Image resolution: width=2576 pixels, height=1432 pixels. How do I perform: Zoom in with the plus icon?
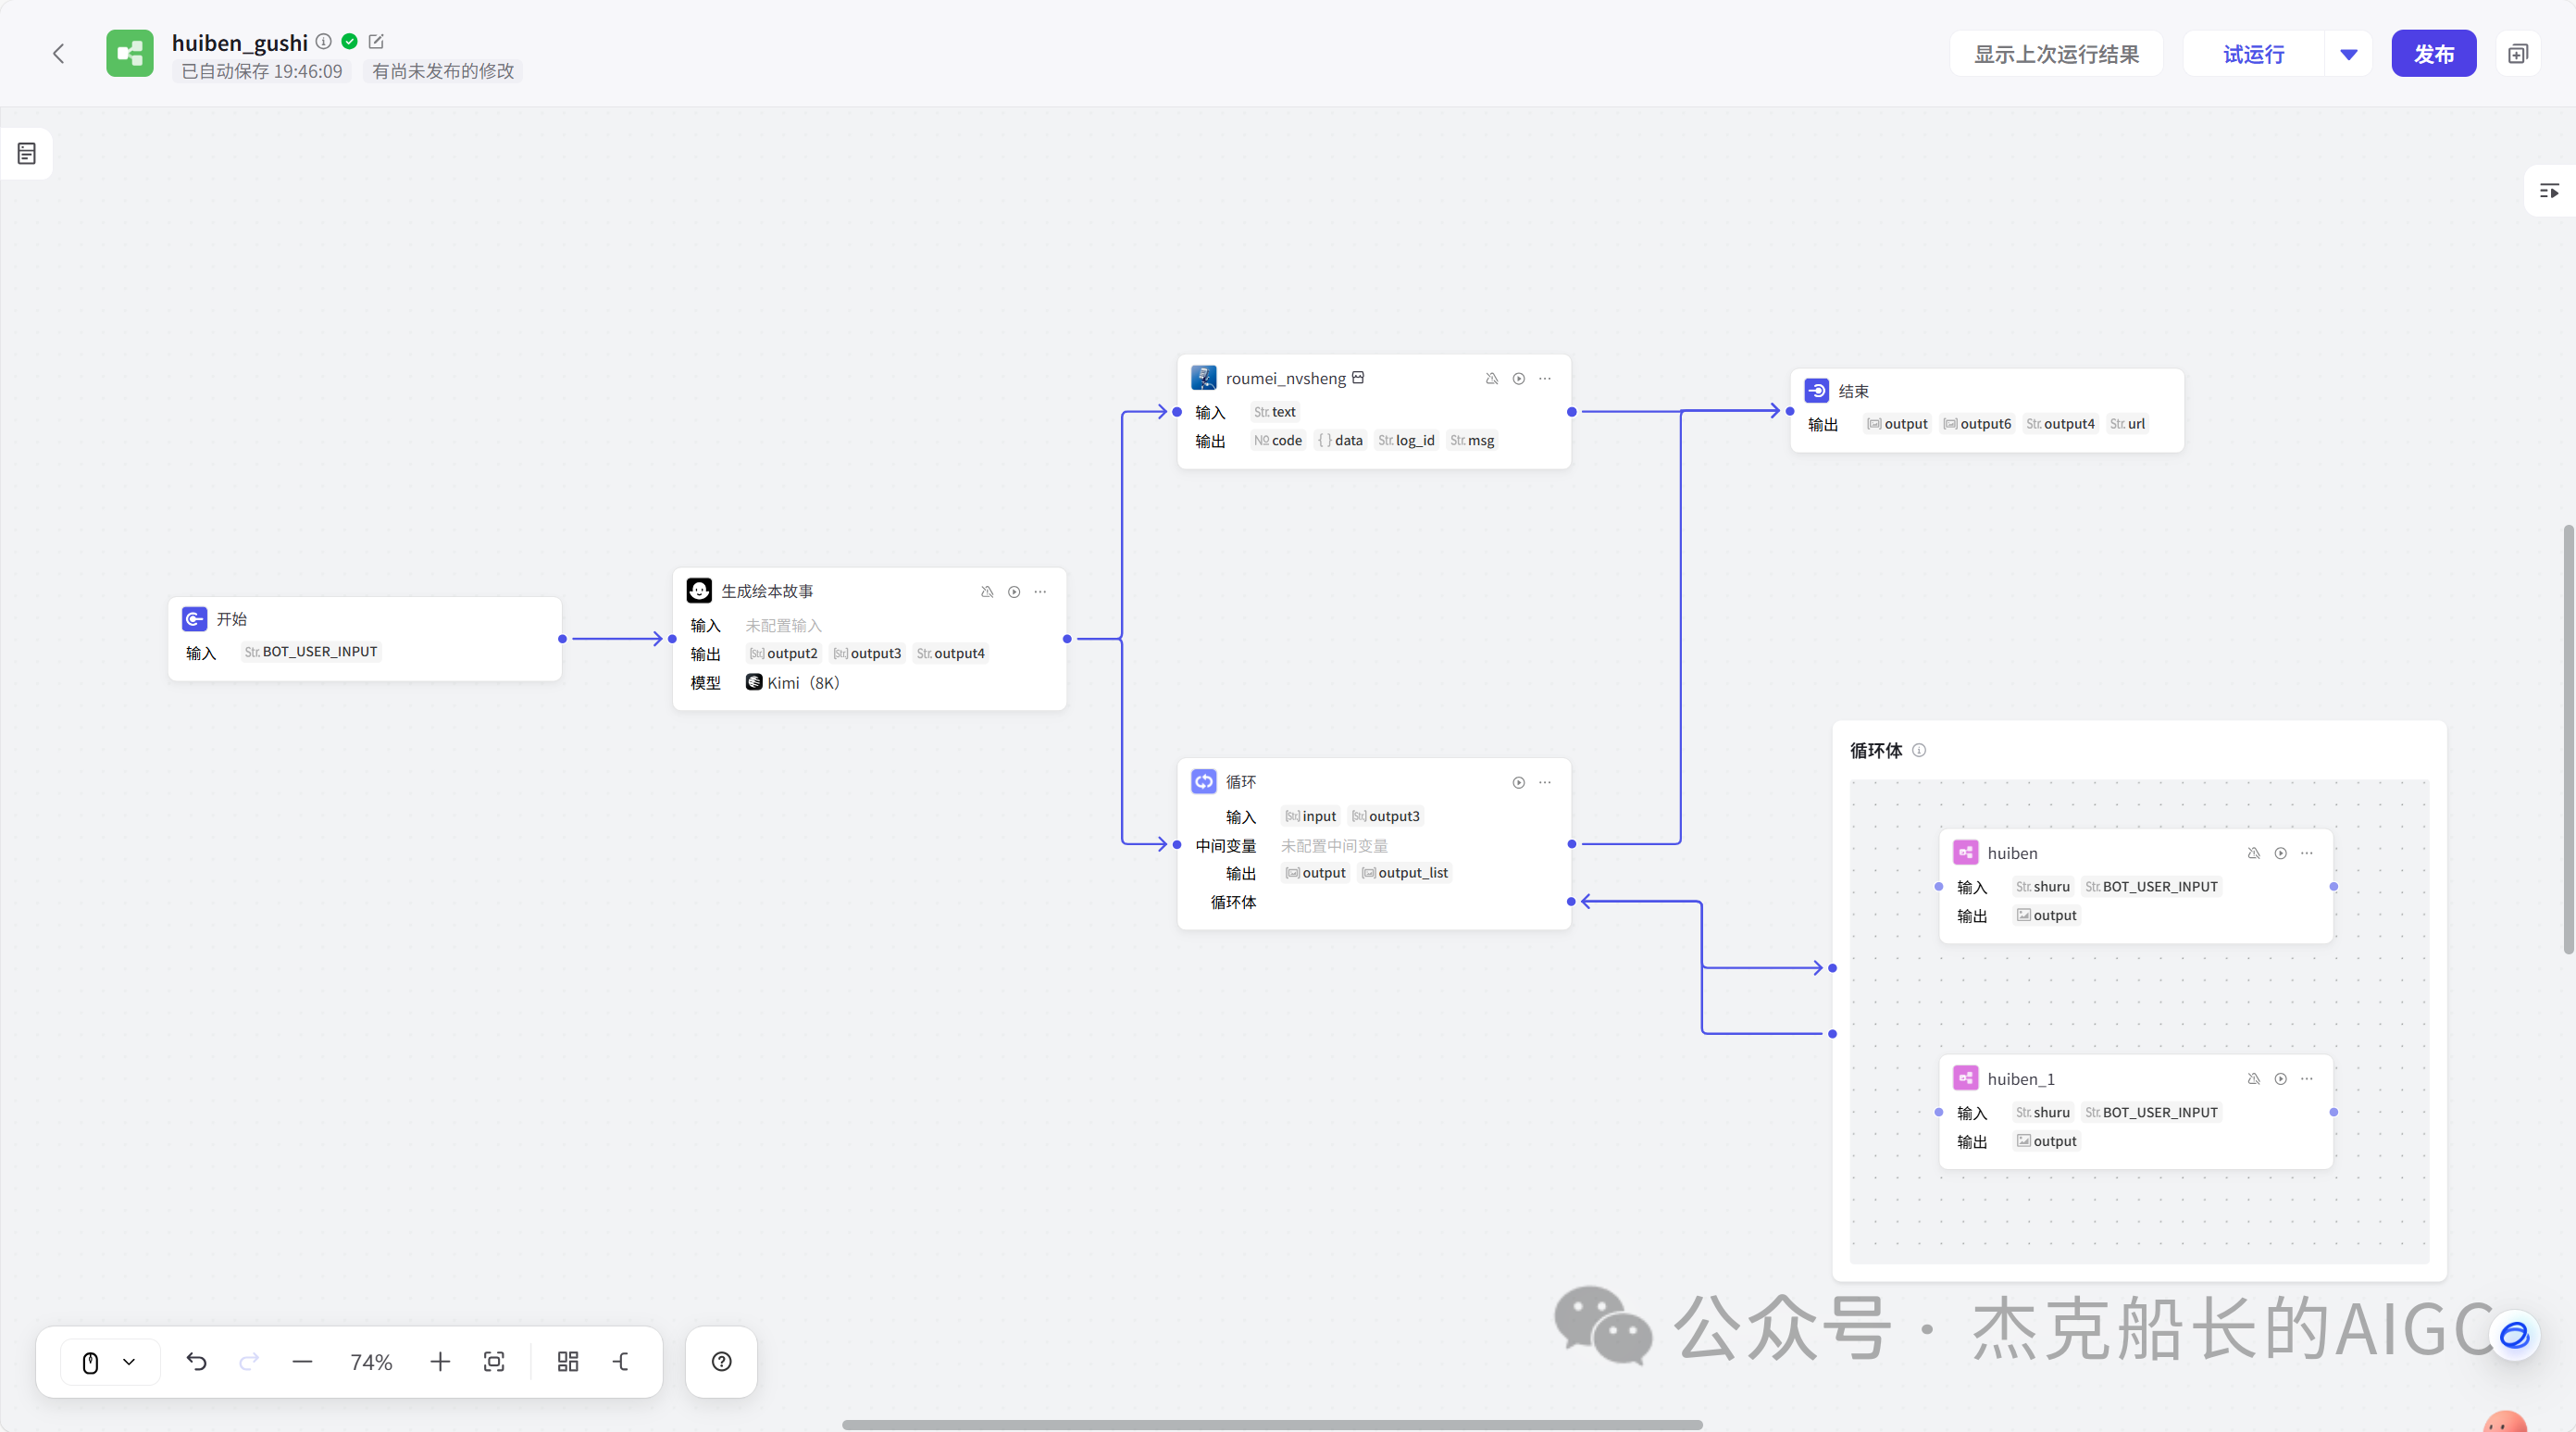point(440,1361)
